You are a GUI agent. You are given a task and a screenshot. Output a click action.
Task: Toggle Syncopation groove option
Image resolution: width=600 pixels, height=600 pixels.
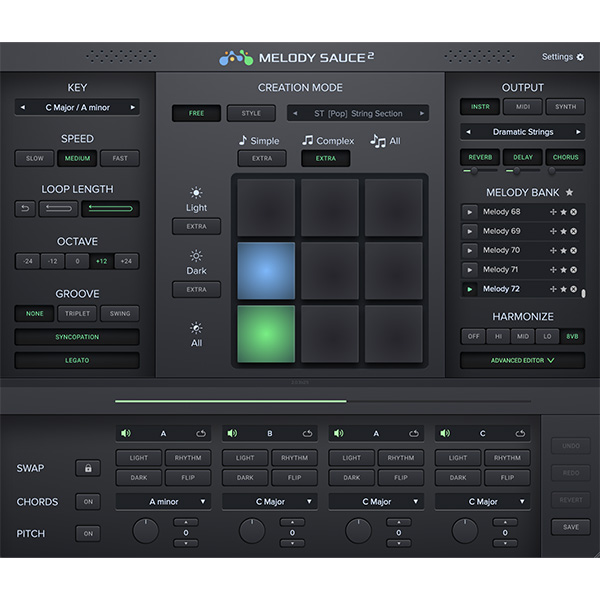click(x=77, y=337)
